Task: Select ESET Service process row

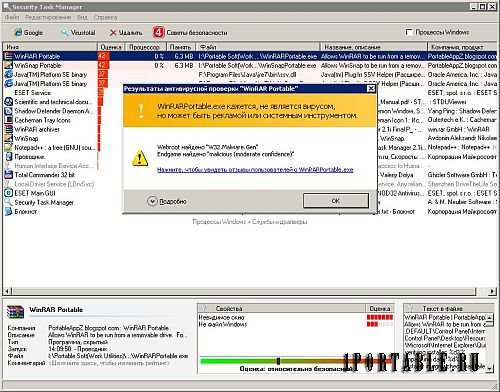Action: point(250,93)
